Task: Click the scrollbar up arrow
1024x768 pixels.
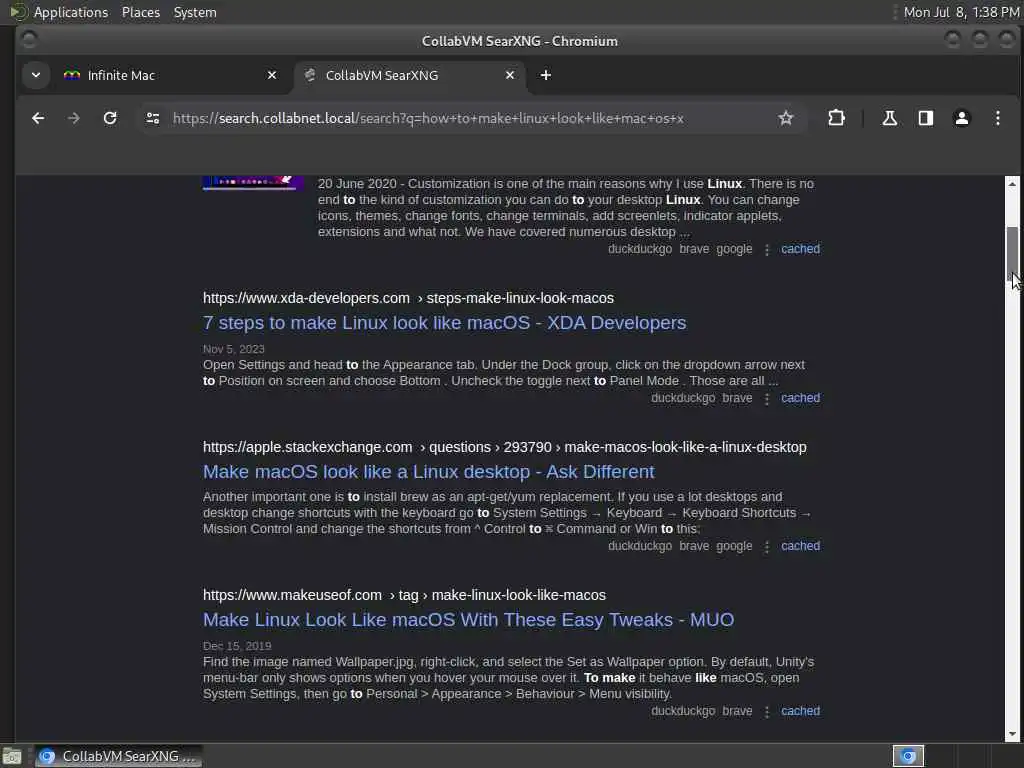Action: [x=1012, y=184]
